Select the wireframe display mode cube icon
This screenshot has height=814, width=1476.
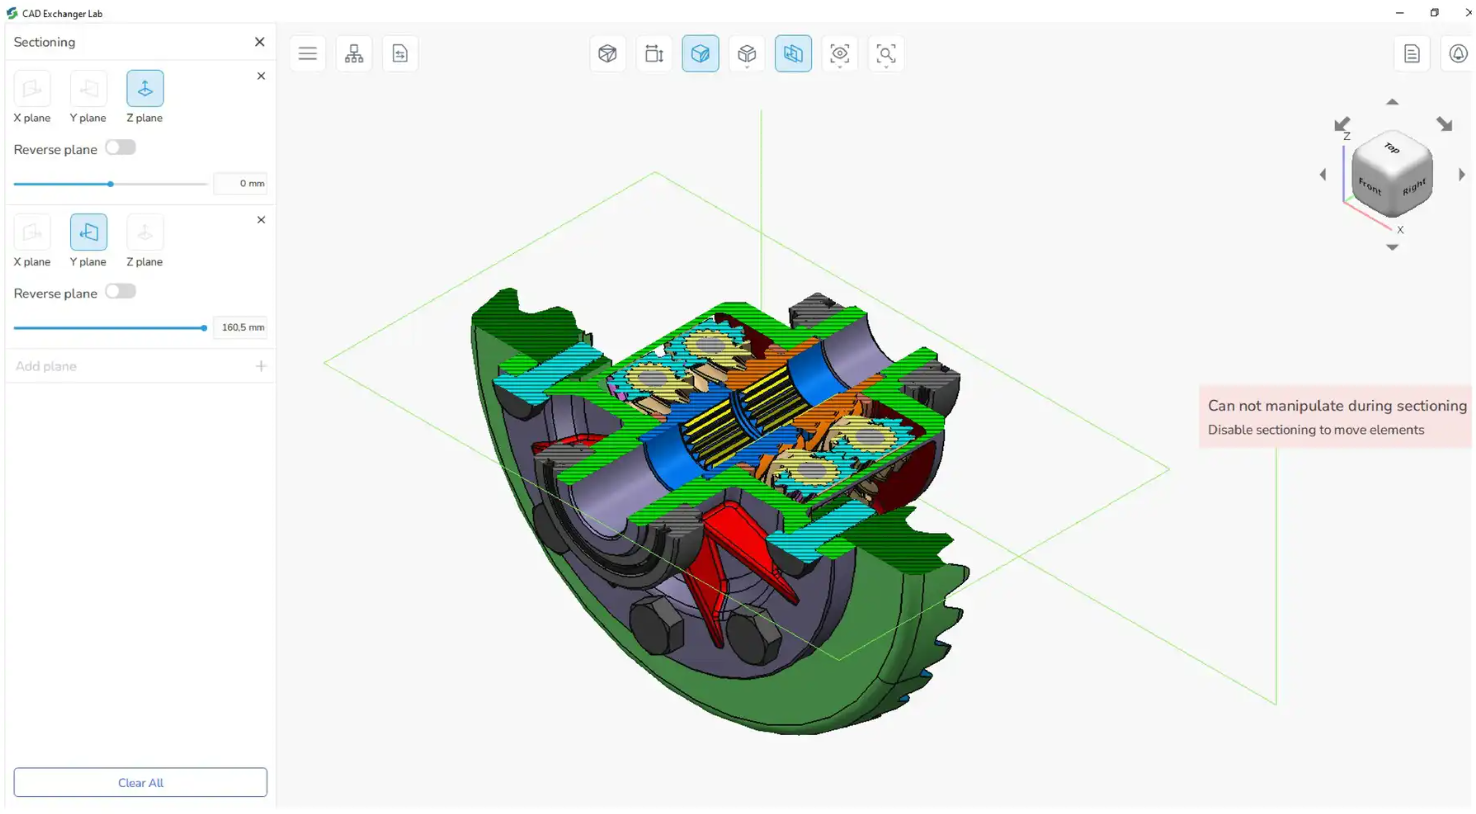pos(607,54)
